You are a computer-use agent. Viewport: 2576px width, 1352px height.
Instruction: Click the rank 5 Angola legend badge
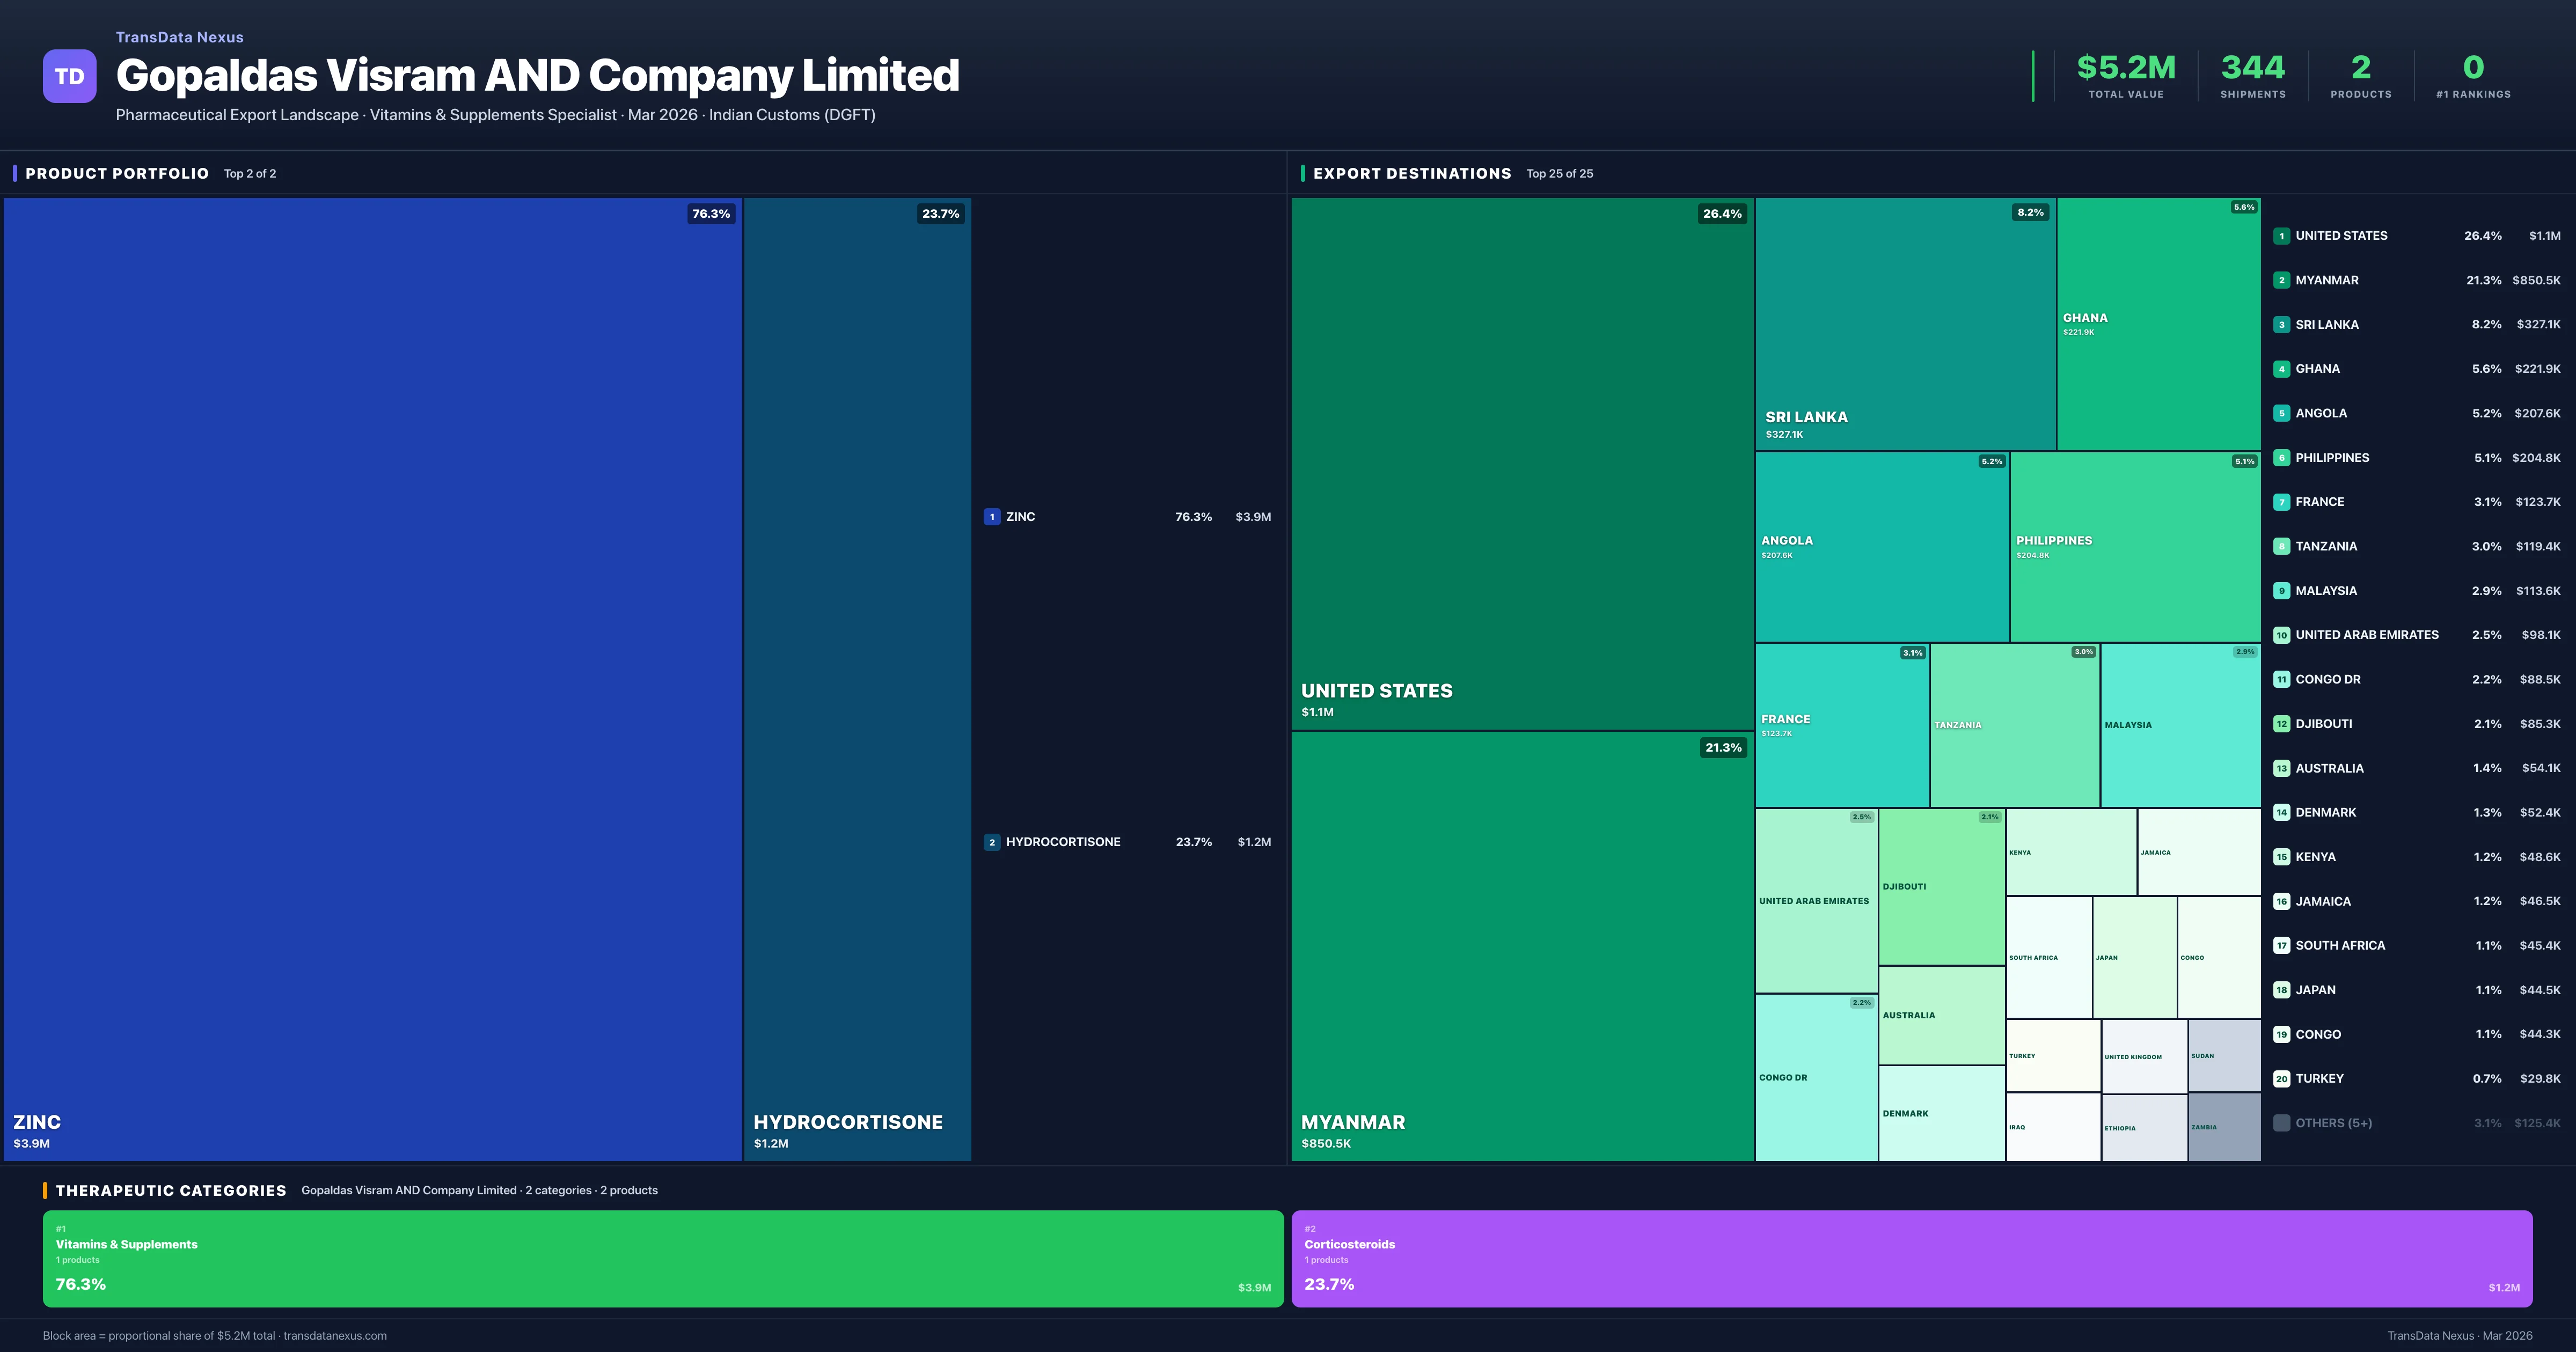2281,413
